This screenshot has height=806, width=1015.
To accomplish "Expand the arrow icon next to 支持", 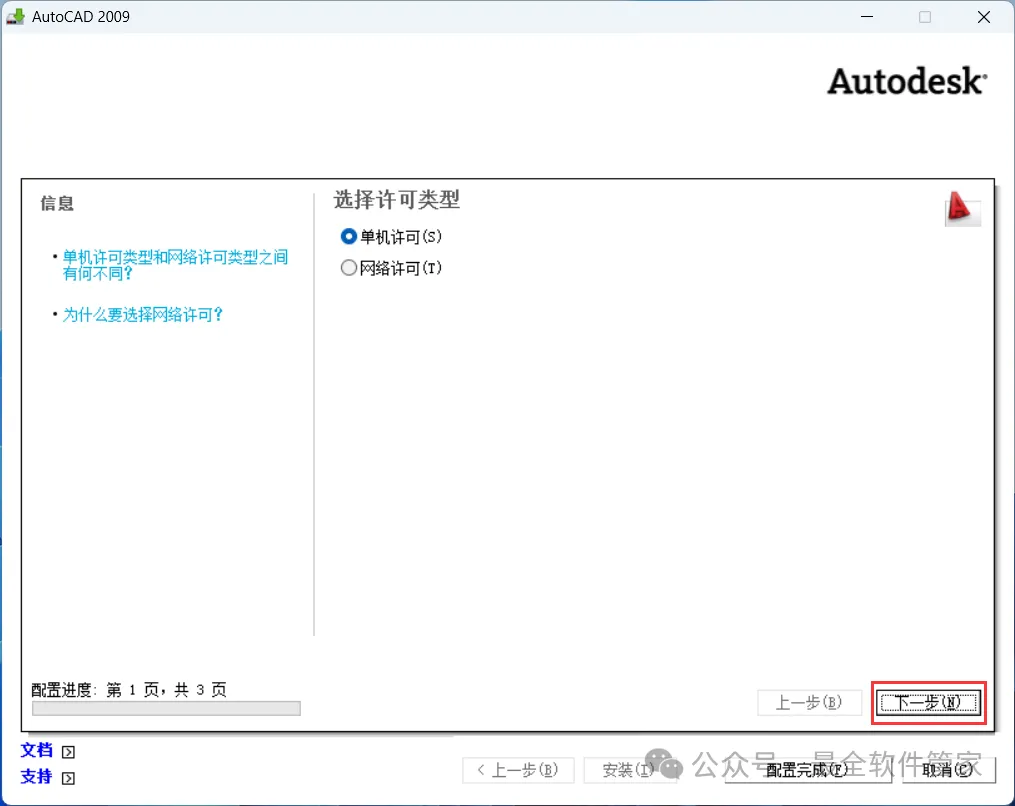I will (69, 778).
